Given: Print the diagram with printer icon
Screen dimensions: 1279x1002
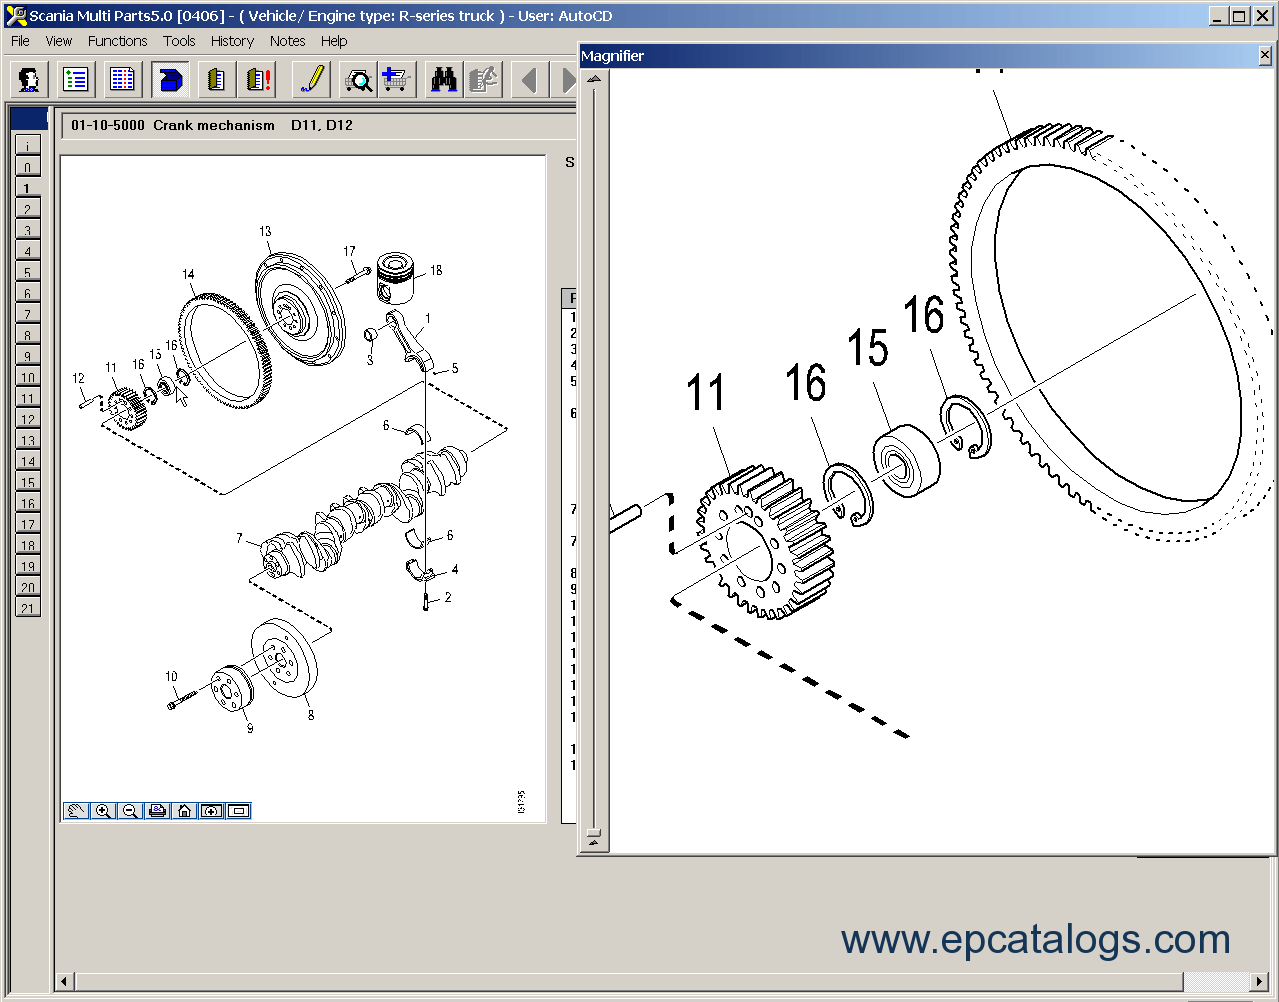Looking at the screenshot, I should click(157, 811).
